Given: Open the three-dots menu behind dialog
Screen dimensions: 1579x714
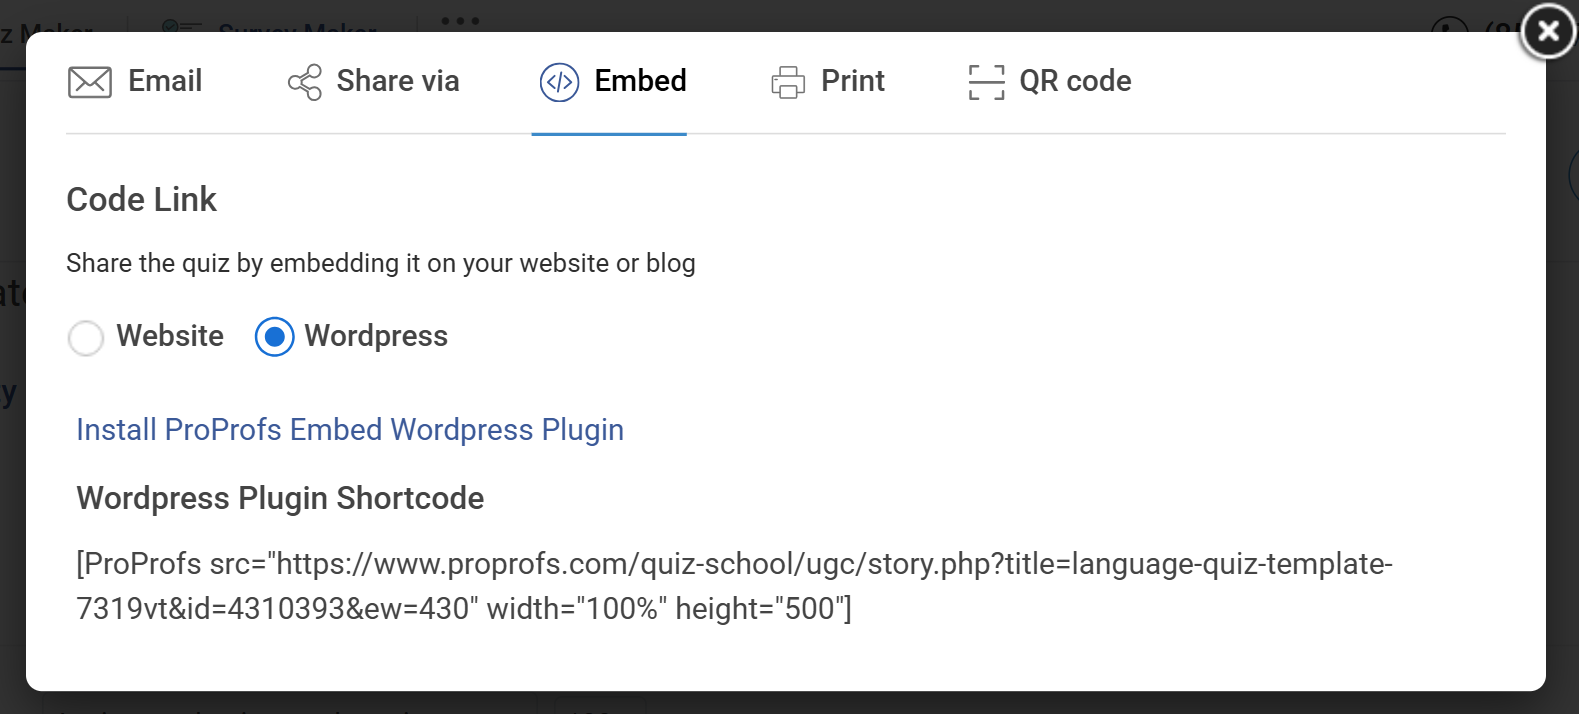Looking at the screenshot, I should [460, 20].
